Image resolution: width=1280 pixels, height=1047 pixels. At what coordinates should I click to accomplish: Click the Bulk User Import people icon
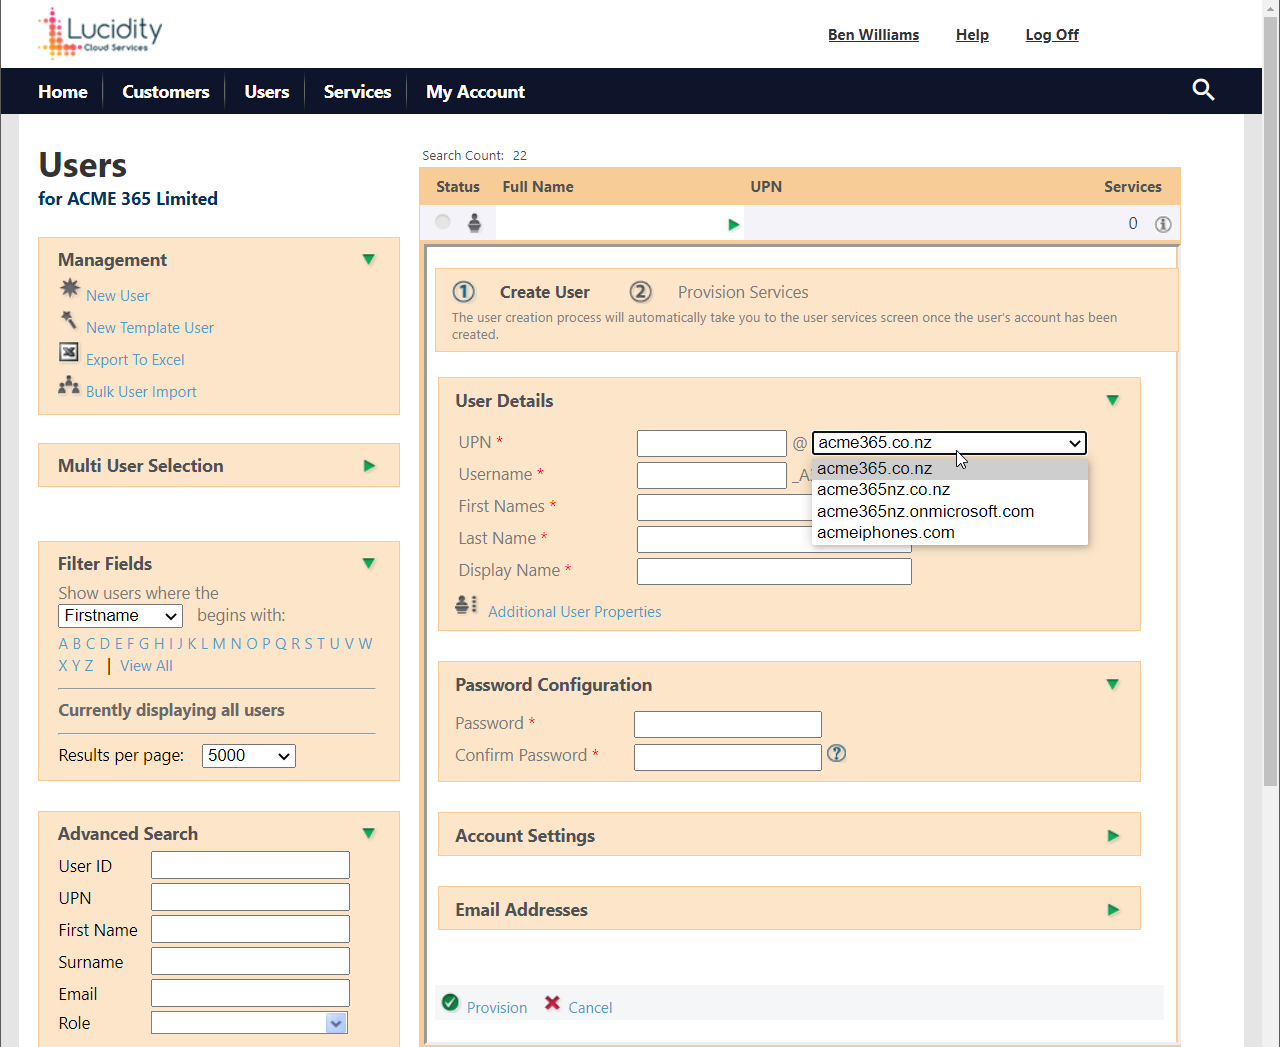pyautogui.click(x=69, y=385)
